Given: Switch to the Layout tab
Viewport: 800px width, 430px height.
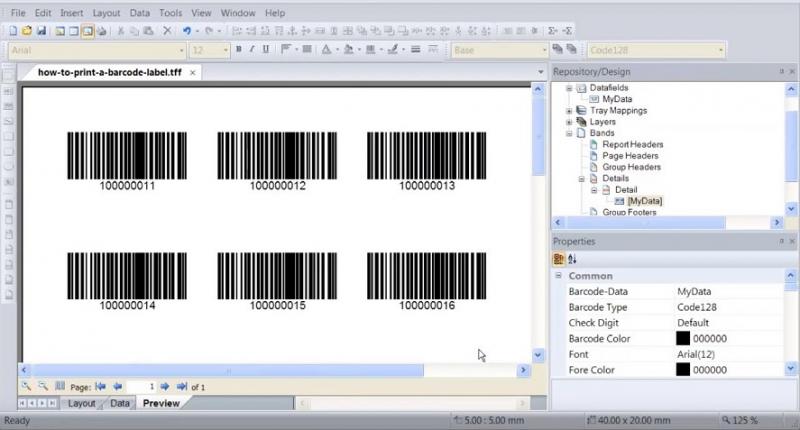Looking at the screenshot, I should 81,403.
